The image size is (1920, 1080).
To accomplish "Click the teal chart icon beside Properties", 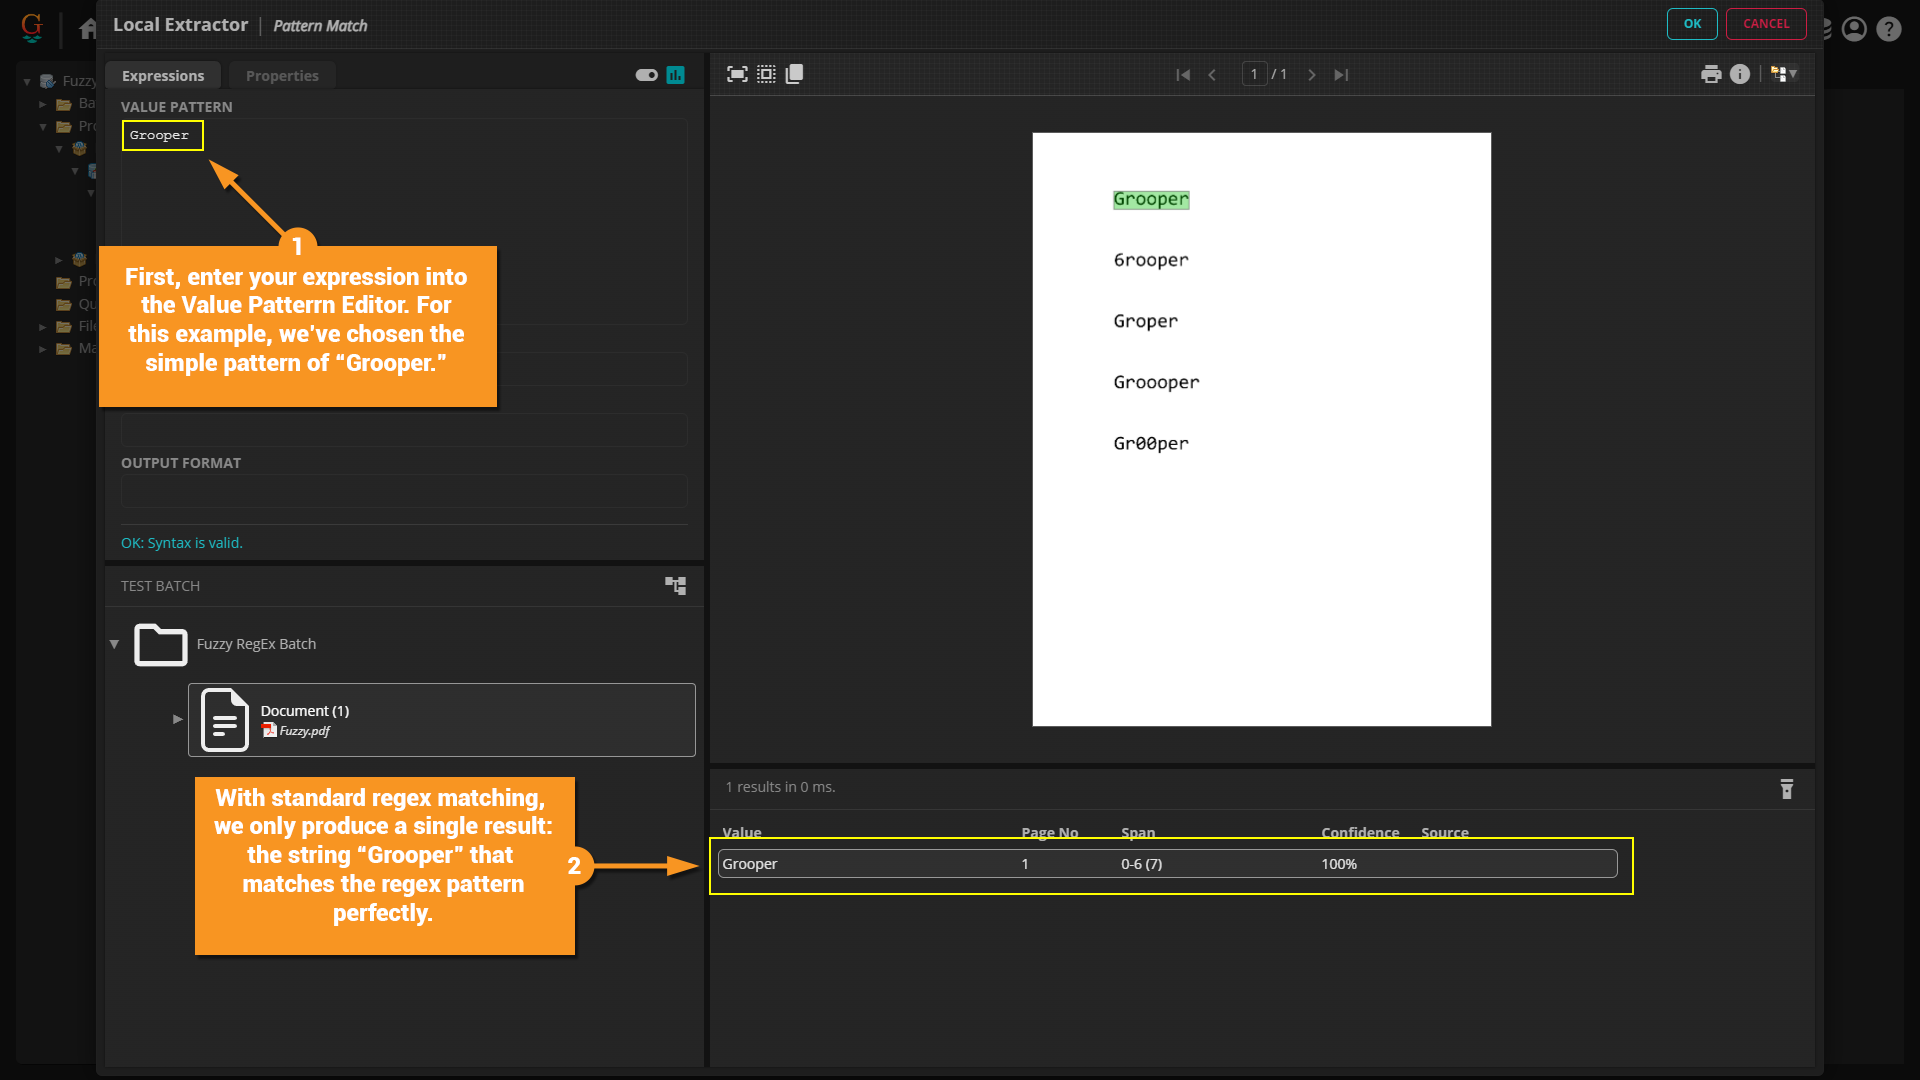I will coord(676,75).
